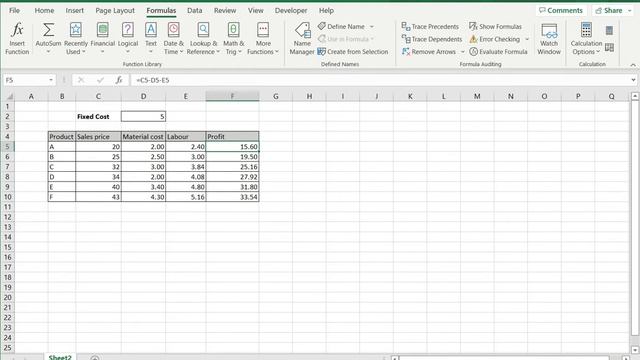
Task: Open the Share dropdown
Action: point(630,11)
